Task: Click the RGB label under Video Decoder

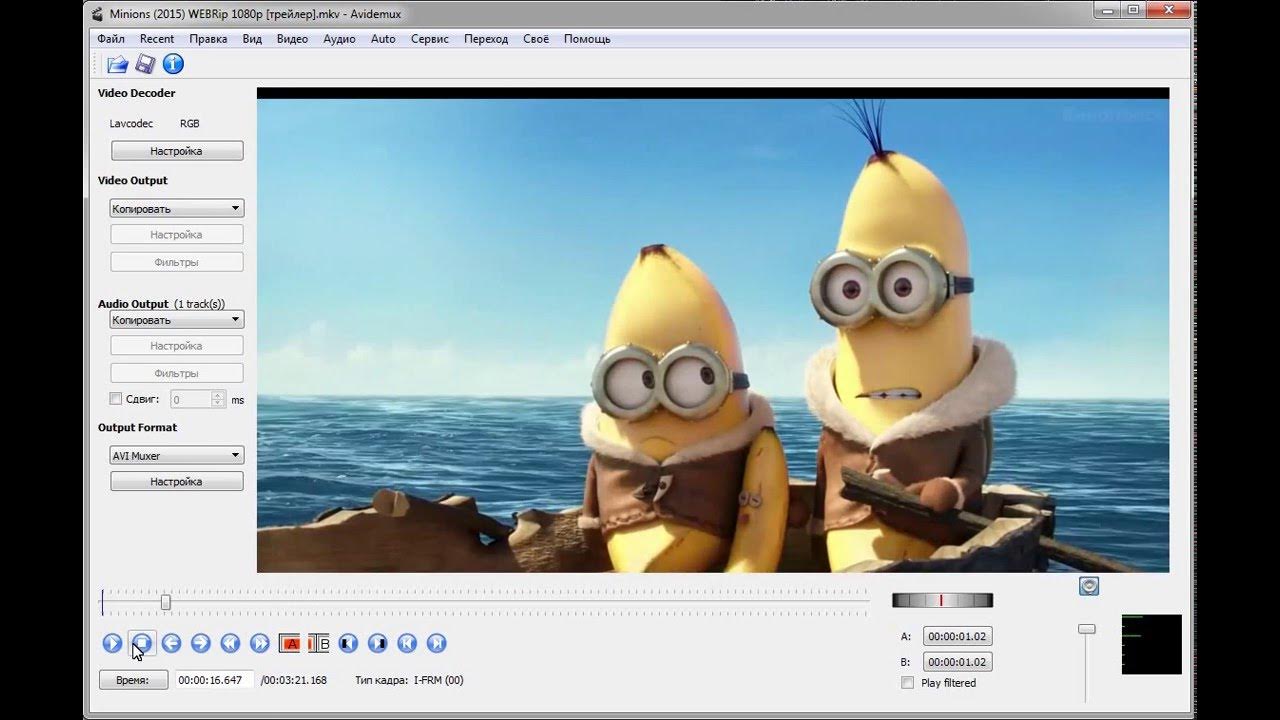Action: (x=190, y=123)
